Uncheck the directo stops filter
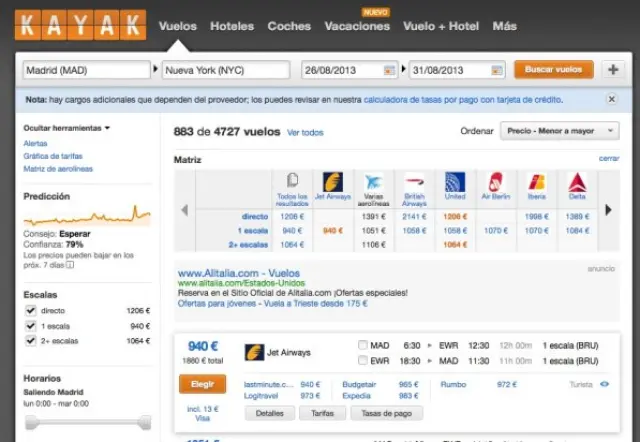The width and height of the screenshot is (640, 442). tap(31, 311)
